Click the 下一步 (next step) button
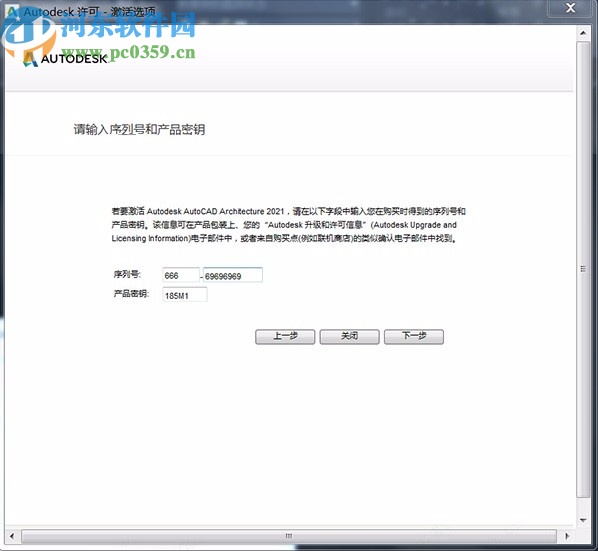Image resolution: width=598 pixels, height=551 pixels. tap(414, 337)
